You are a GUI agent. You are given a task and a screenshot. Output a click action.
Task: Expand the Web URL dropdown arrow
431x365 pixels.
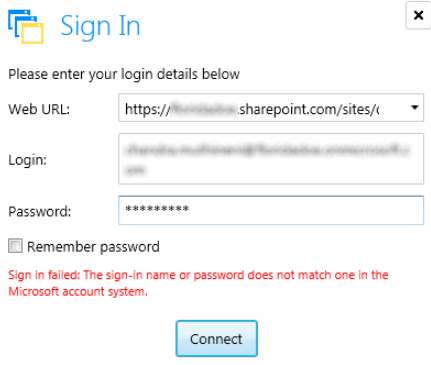click(x=415, y=108)
